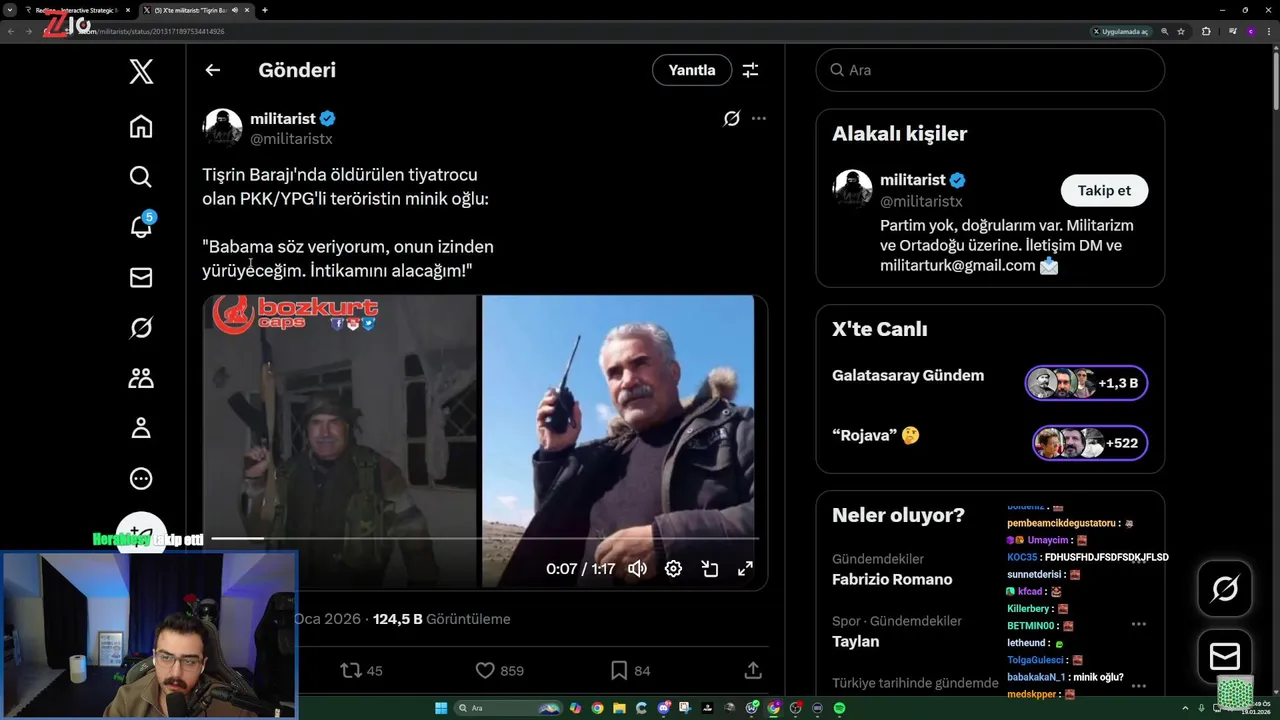Toggle picture-in-picture for video
Image resolution: width=1280 pixels, height=720 pixels.
[710, 568]
